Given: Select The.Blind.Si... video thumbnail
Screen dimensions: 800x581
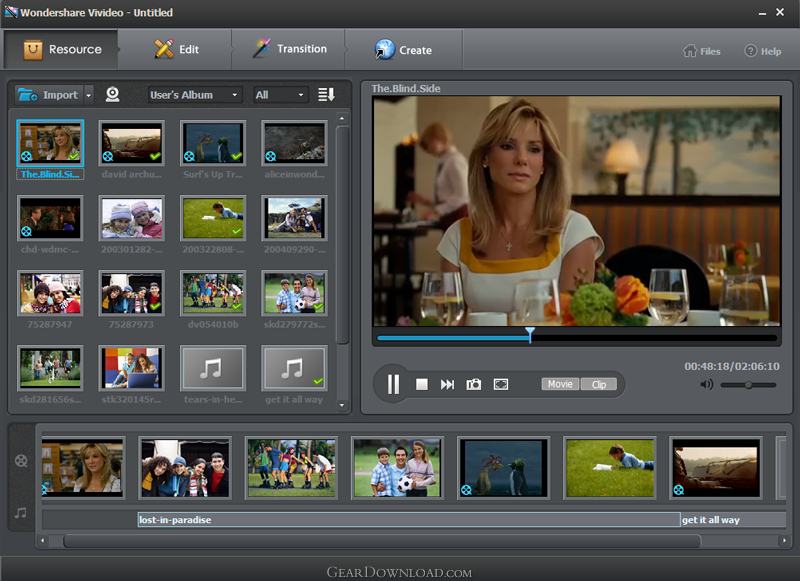Looking at the screenshot, I should 50,143.
